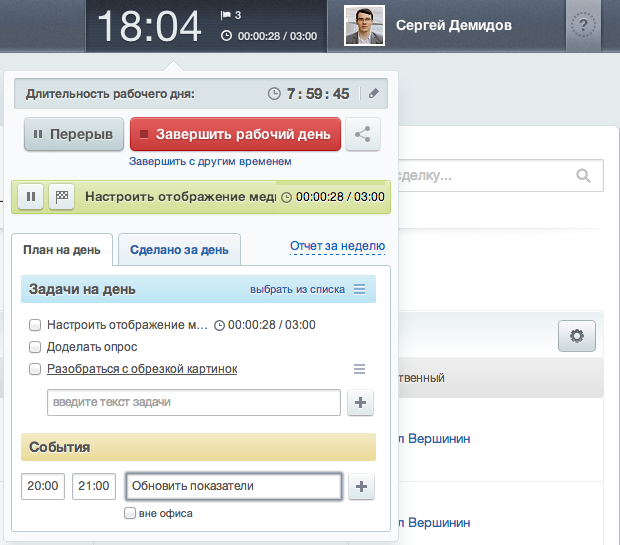Click clock icon next to workday duration
Viewport: 620px width, 545px height.
[x=274, y=94]
